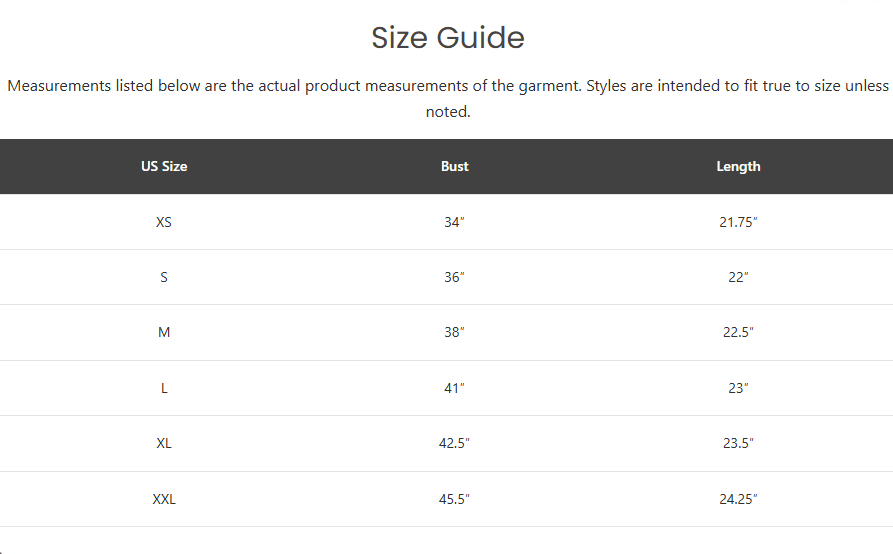Select the M size cell
This screenshot has width=893, height=554.
pos(164,333)
